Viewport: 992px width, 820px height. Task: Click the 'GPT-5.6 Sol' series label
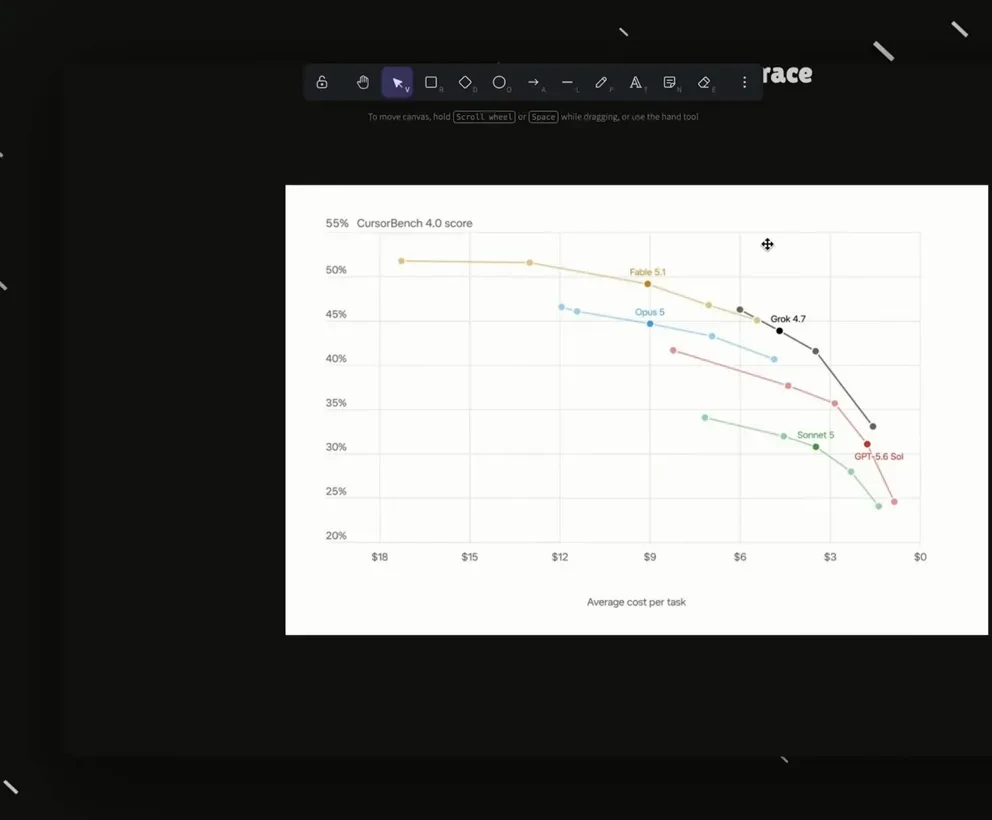pyautogui.click(x=879, y=456)
